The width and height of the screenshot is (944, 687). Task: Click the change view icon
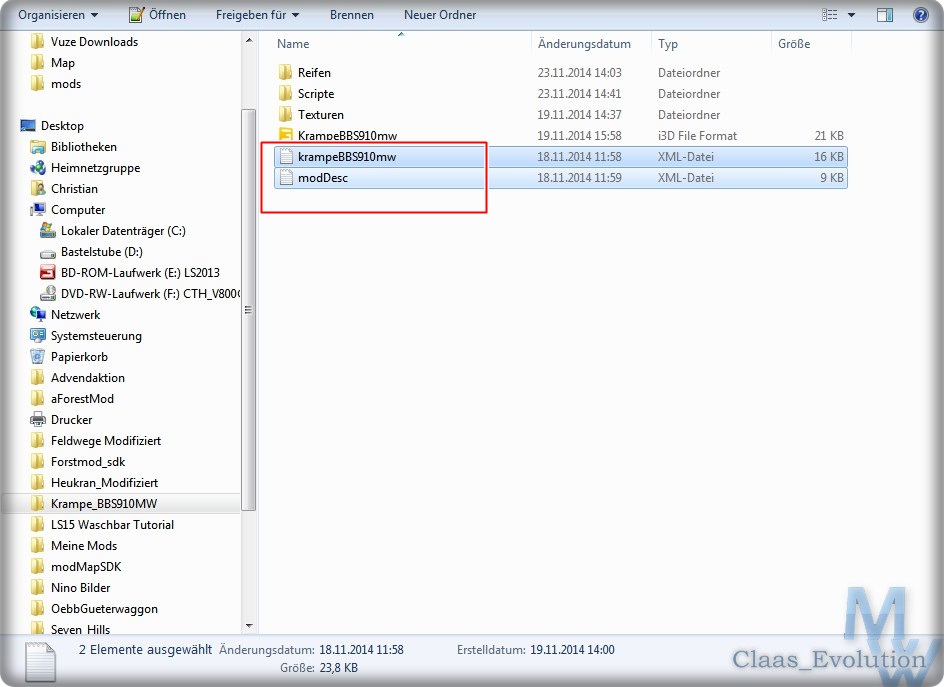click(829, 15)
